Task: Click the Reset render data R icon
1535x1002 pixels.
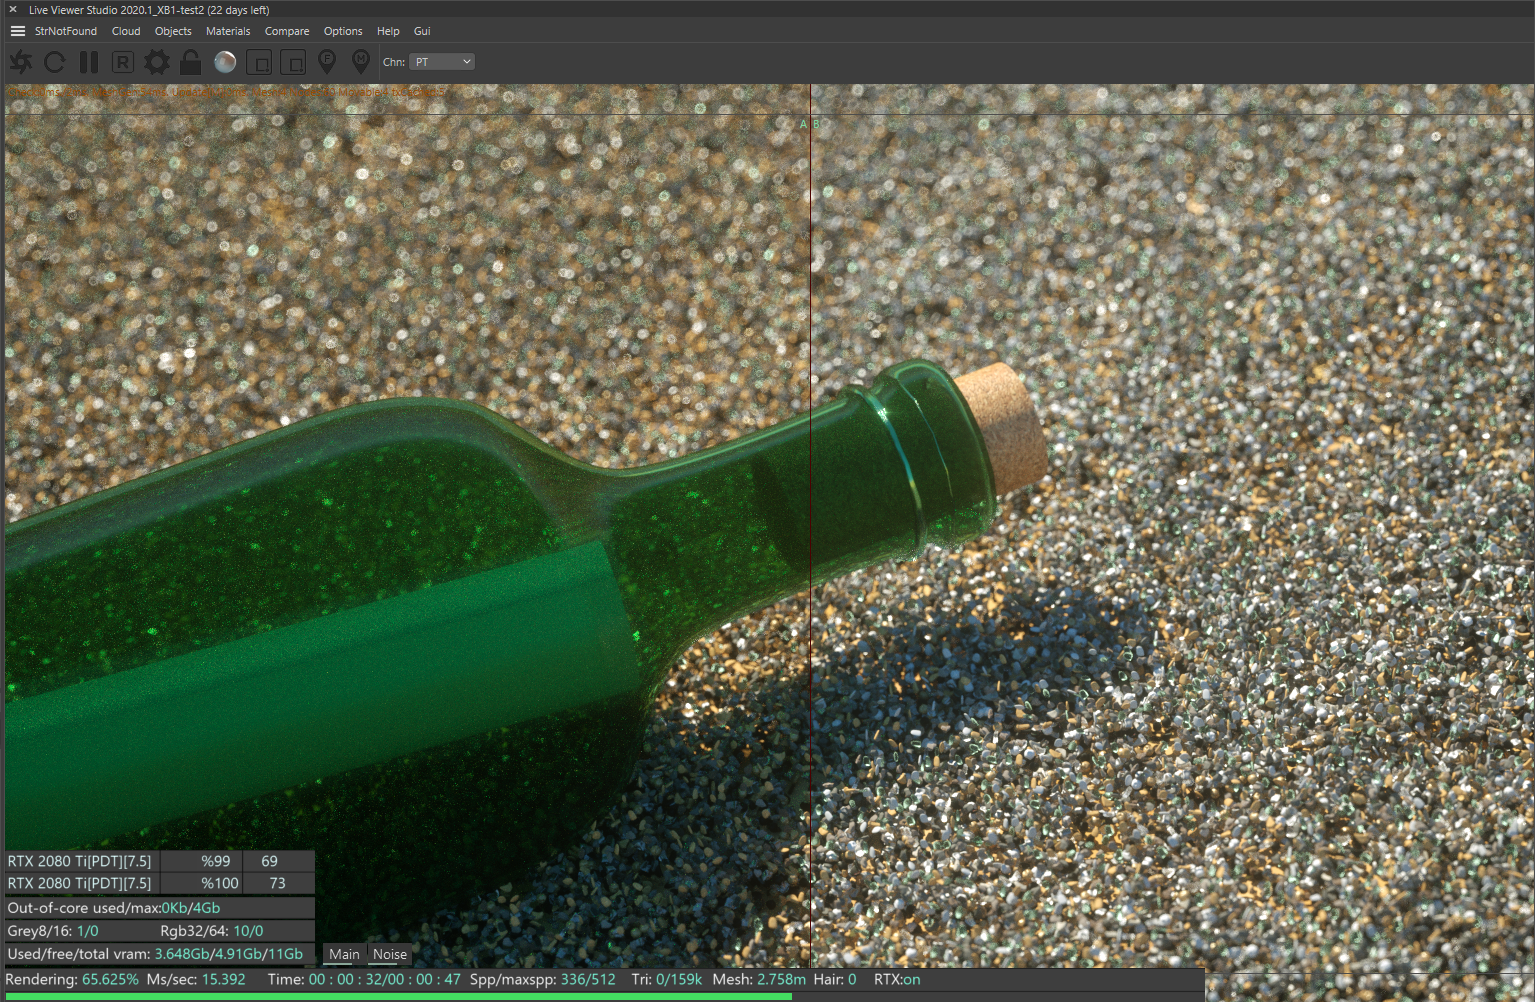Action: [123, 62]
